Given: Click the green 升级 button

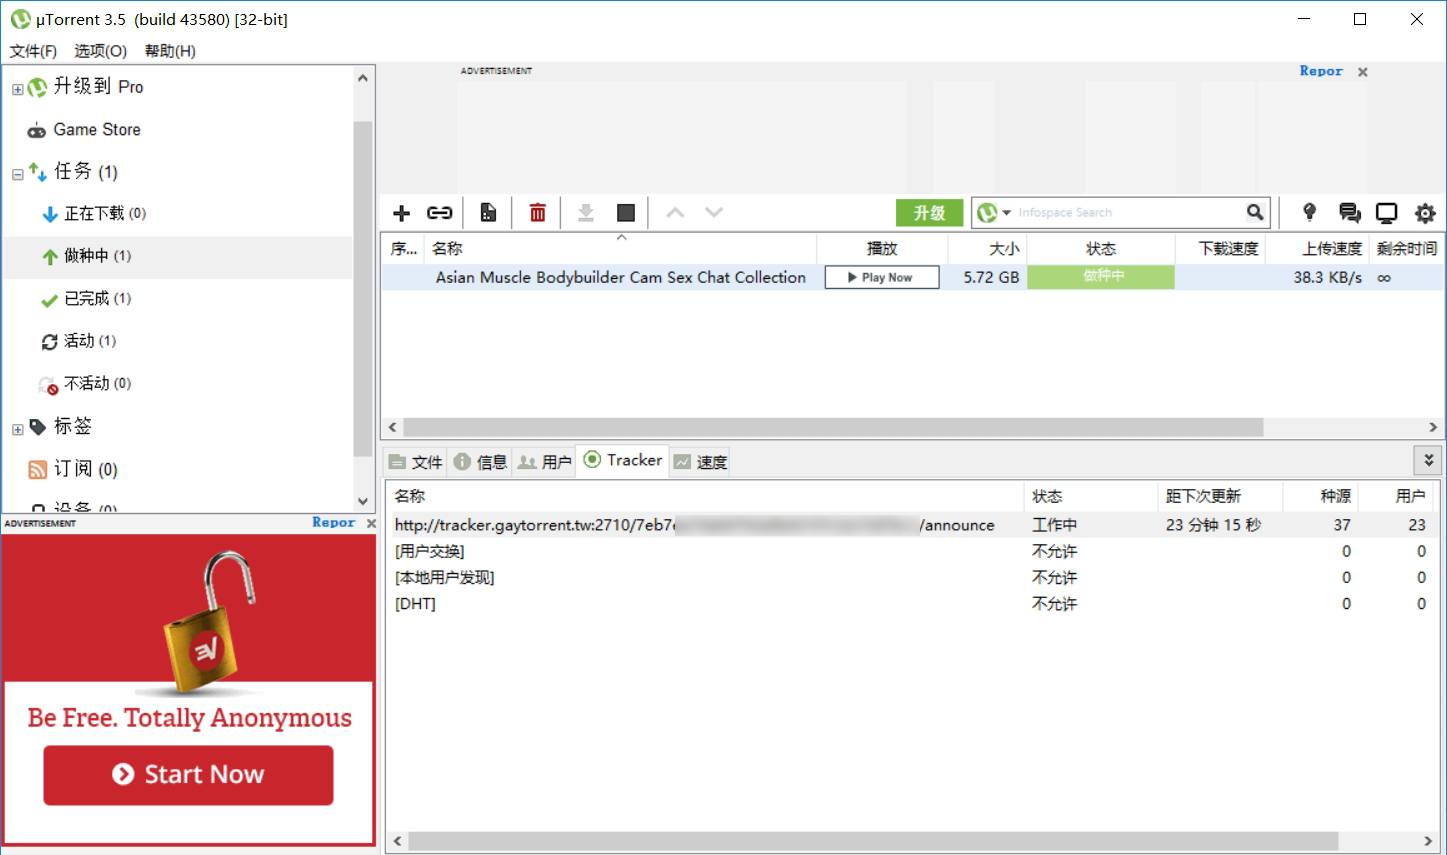Looking at the screenshot, I should [x=929, y=213].
